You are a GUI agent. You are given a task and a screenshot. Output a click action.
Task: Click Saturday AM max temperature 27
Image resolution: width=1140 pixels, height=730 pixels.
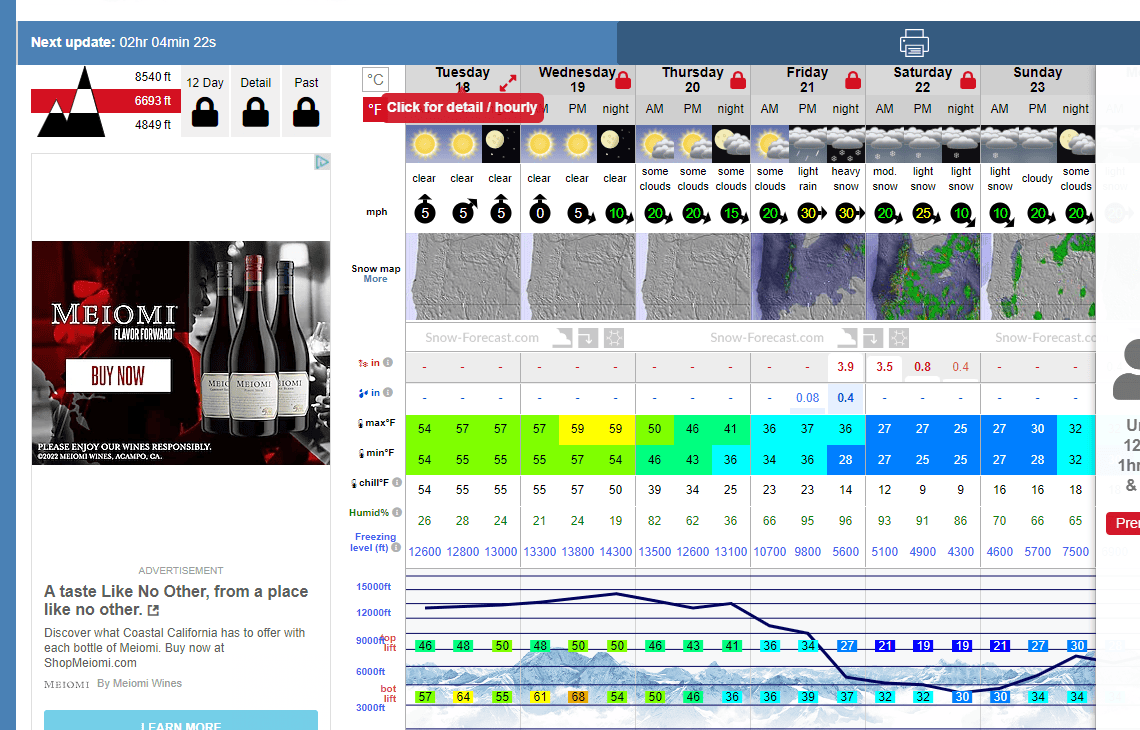pyautogui.click(x=885, y=429)
